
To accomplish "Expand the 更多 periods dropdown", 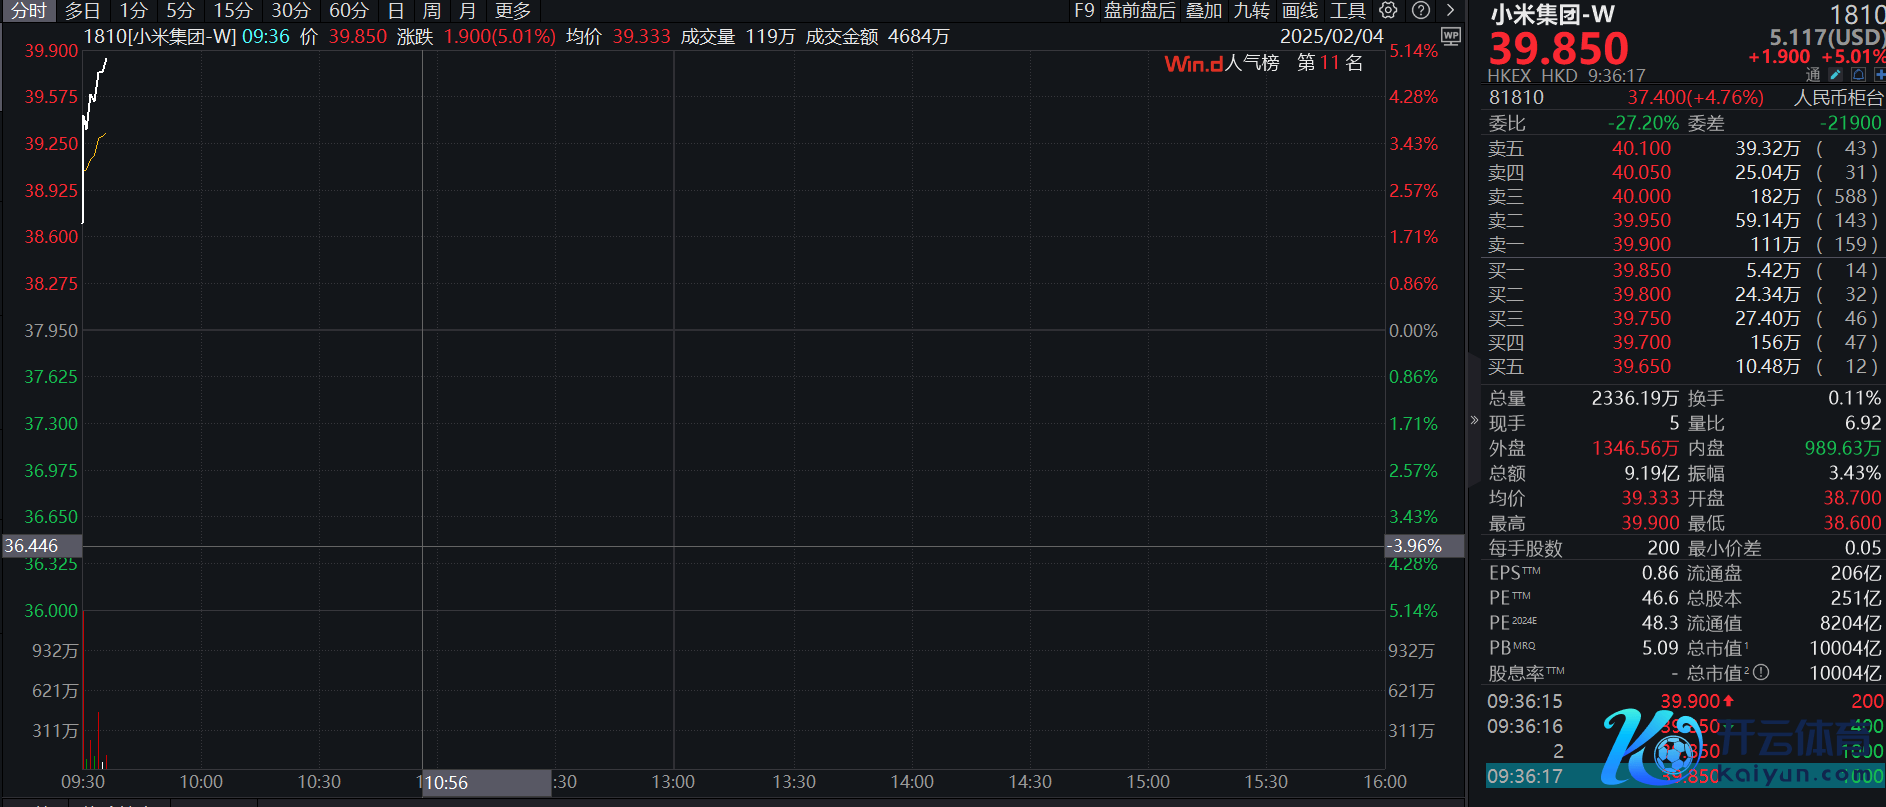I will coord(513,11).
